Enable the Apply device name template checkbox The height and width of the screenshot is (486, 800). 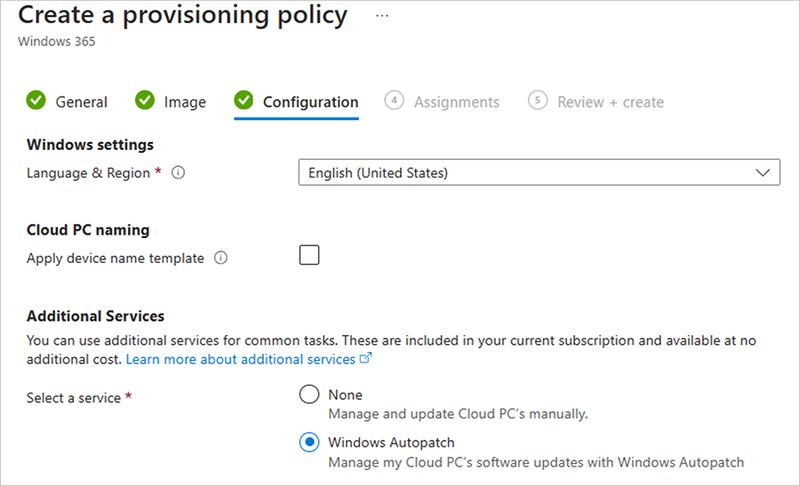tap(309, 255)
